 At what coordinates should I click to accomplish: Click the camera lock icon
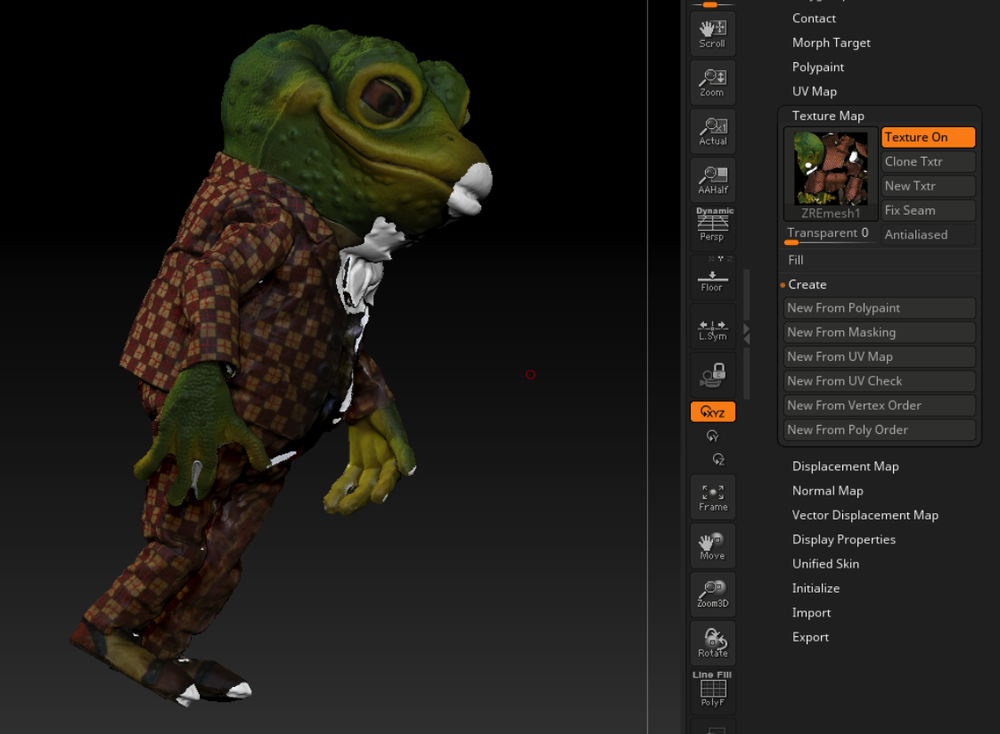[712, 375]
